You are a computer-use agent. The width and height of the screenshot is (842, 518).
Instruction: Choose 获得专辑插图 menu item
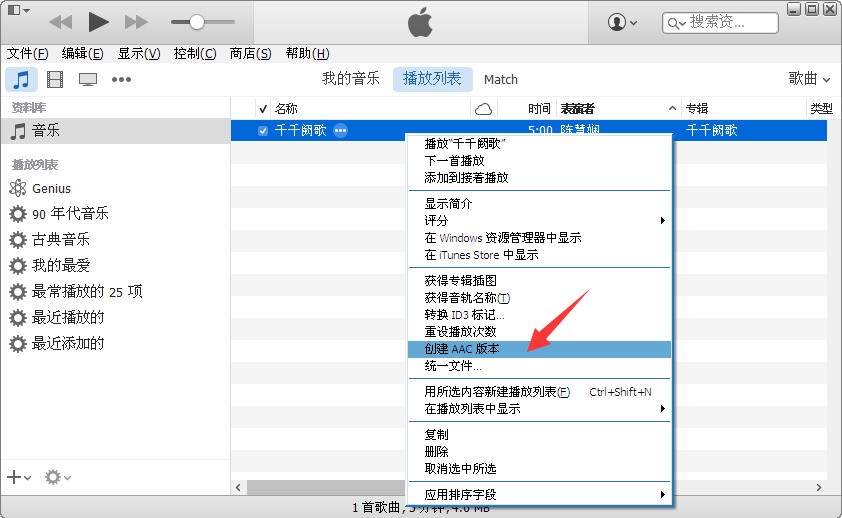coord(540,280)
